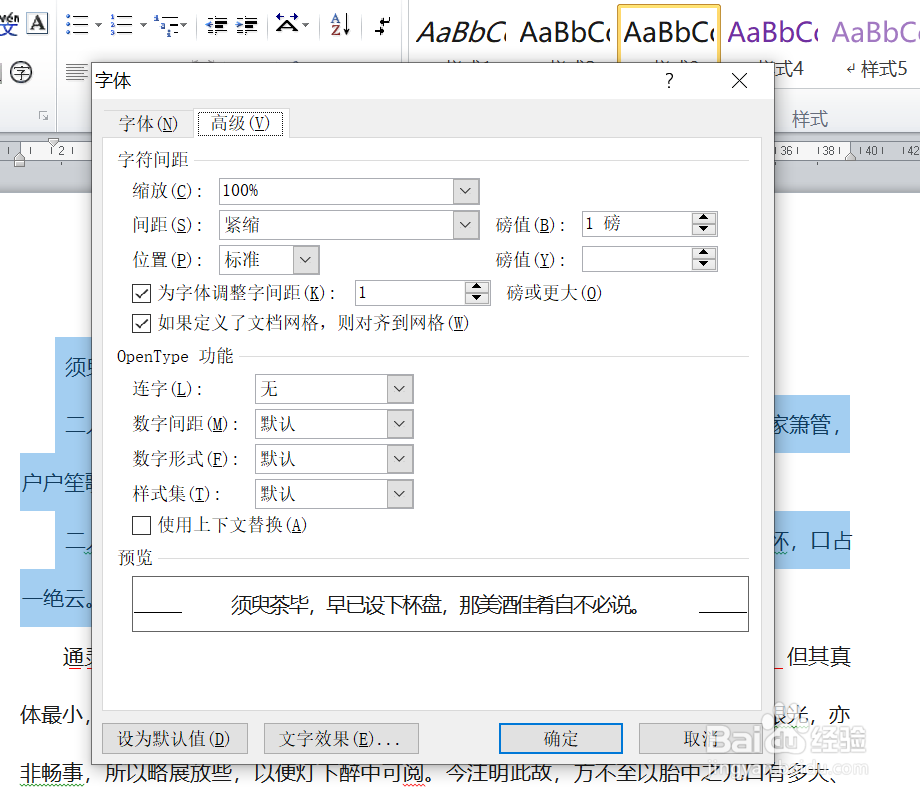Image resolution: width=920 pixels, height=800 pixels.
Task: Open the 缩放 100% dropdown
Action: [x=463, y=191]
